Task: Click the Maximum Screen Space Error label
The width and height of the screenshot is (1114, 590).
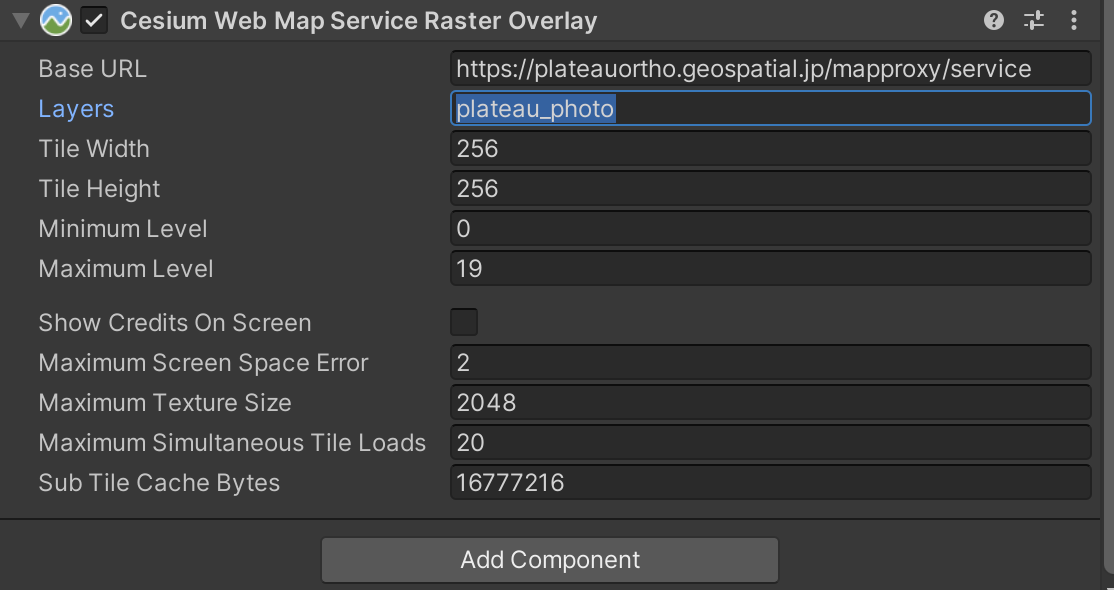Action: click(x=203, y=363)
